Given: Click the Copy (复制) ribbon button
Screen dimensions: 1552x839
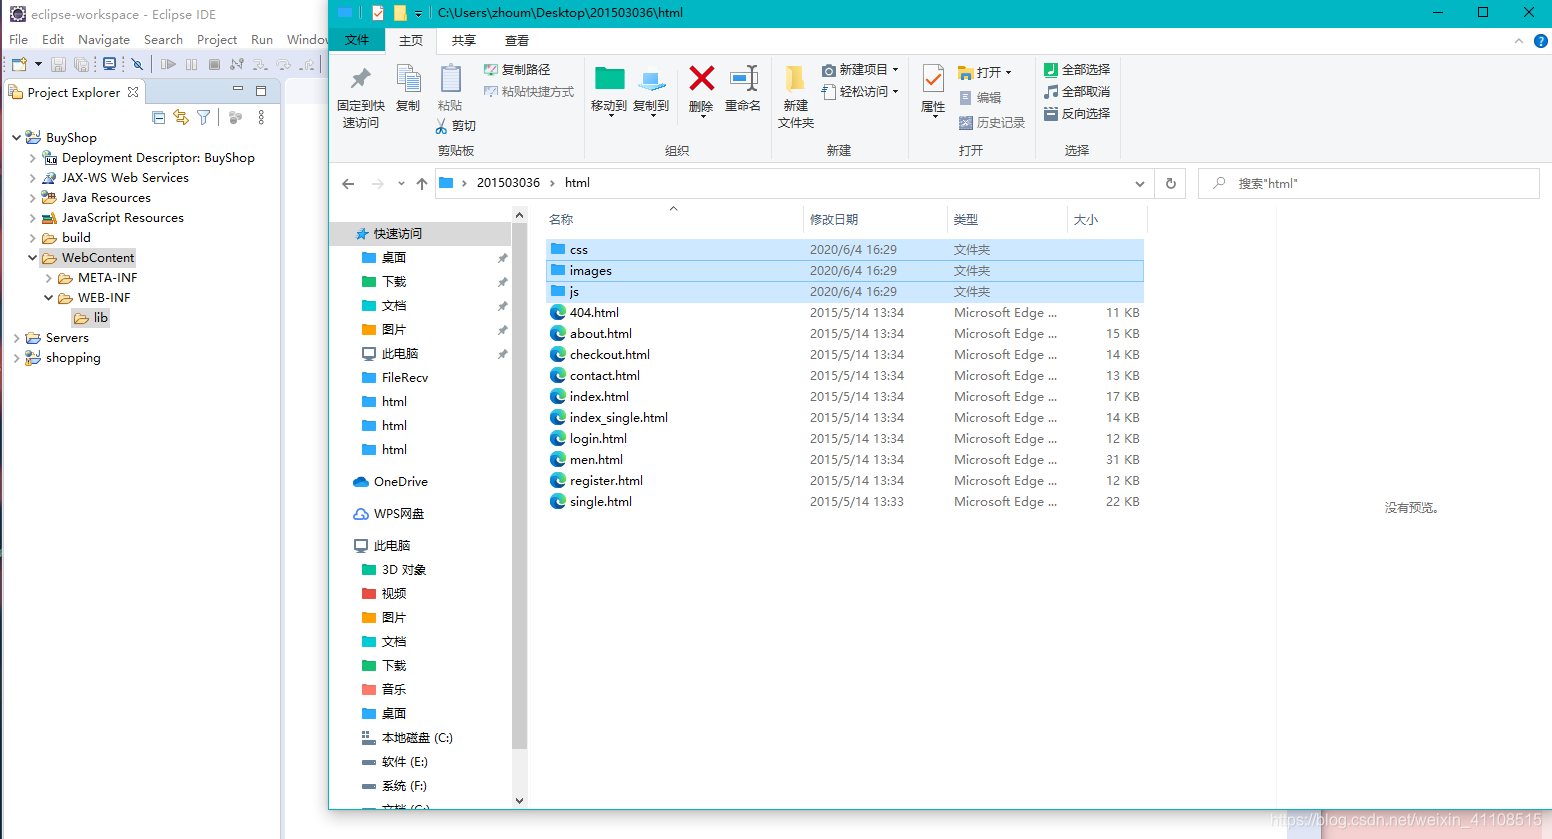Looking at the screenshot, I should (408, 88).
